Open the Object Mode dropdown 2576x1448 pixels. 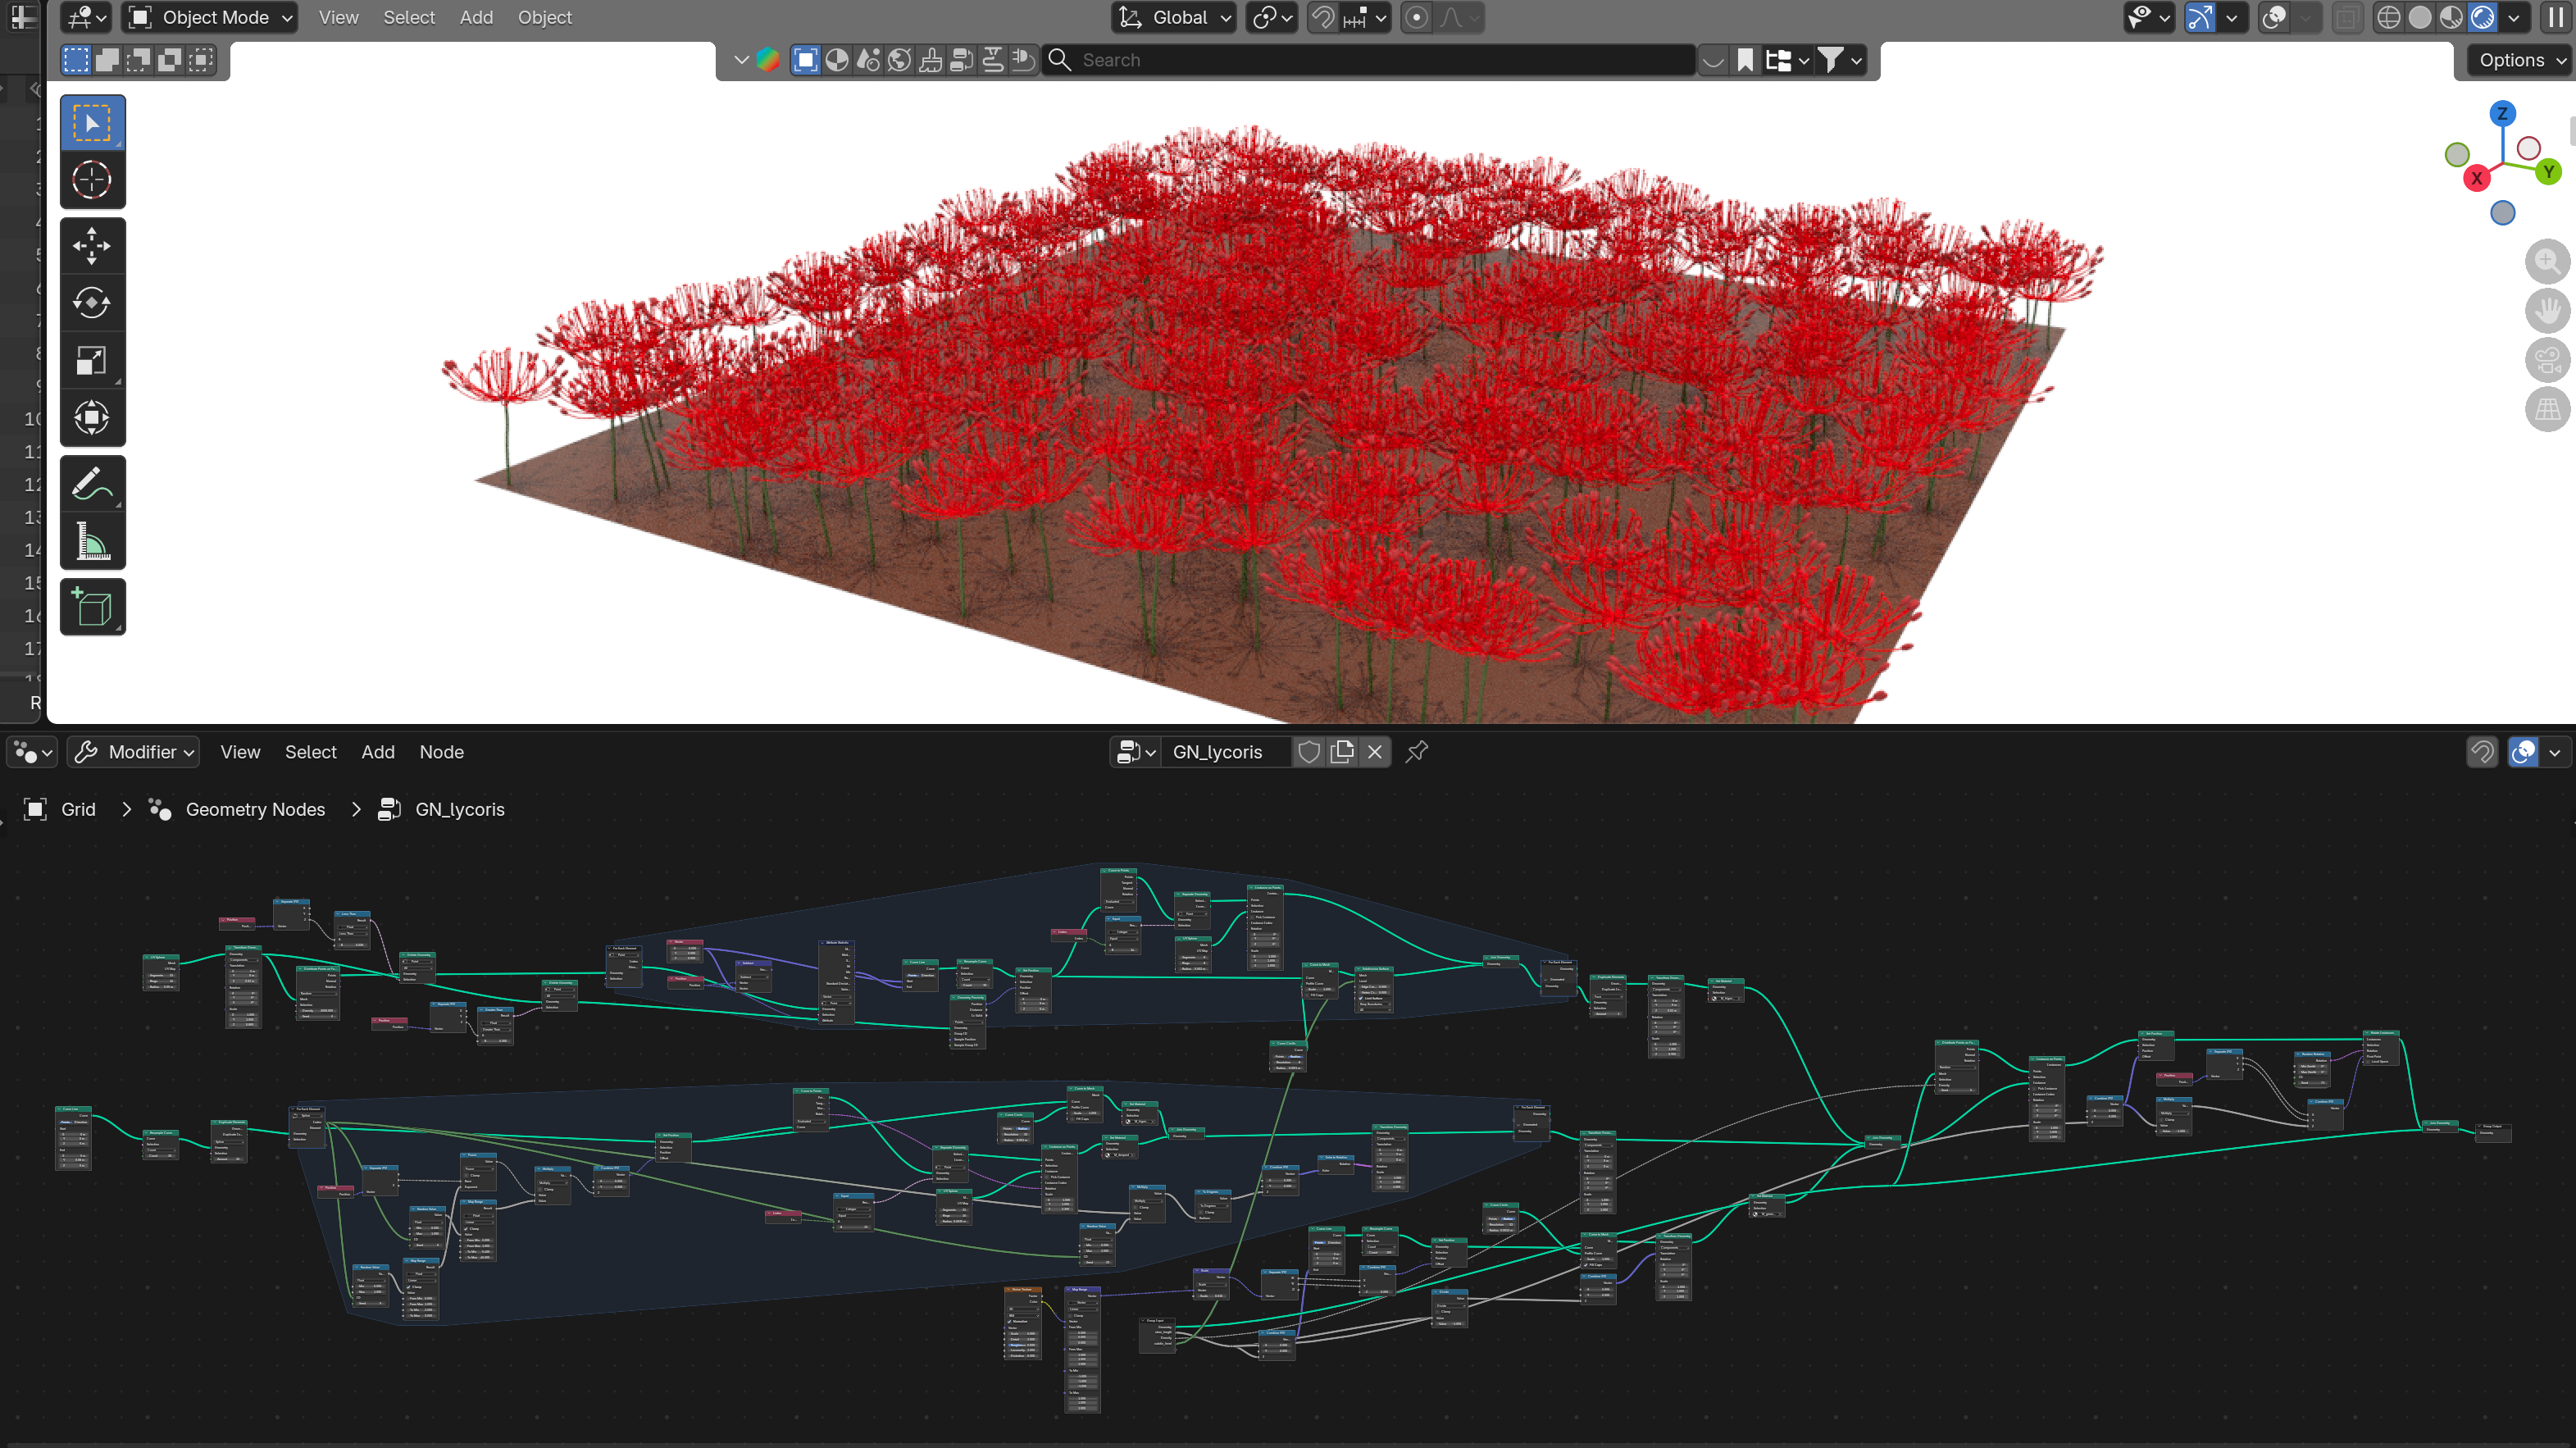[209, 17]
